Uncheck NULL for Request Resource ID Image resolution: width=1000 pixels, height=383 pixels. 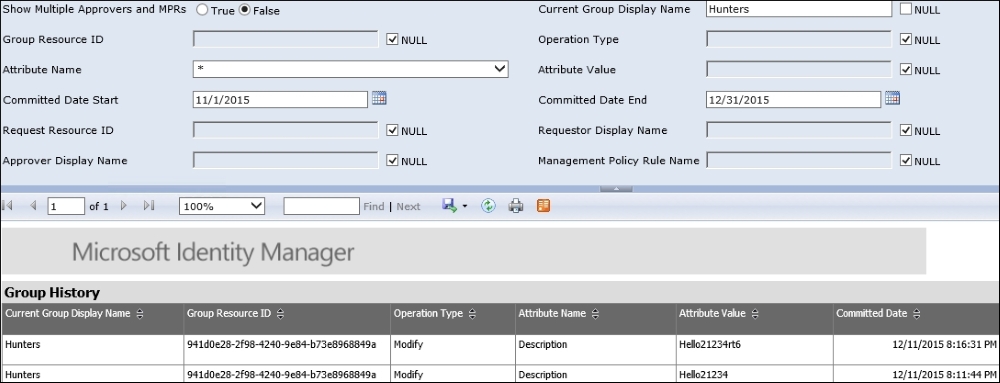pyautogui.click(x=393, y=131)
